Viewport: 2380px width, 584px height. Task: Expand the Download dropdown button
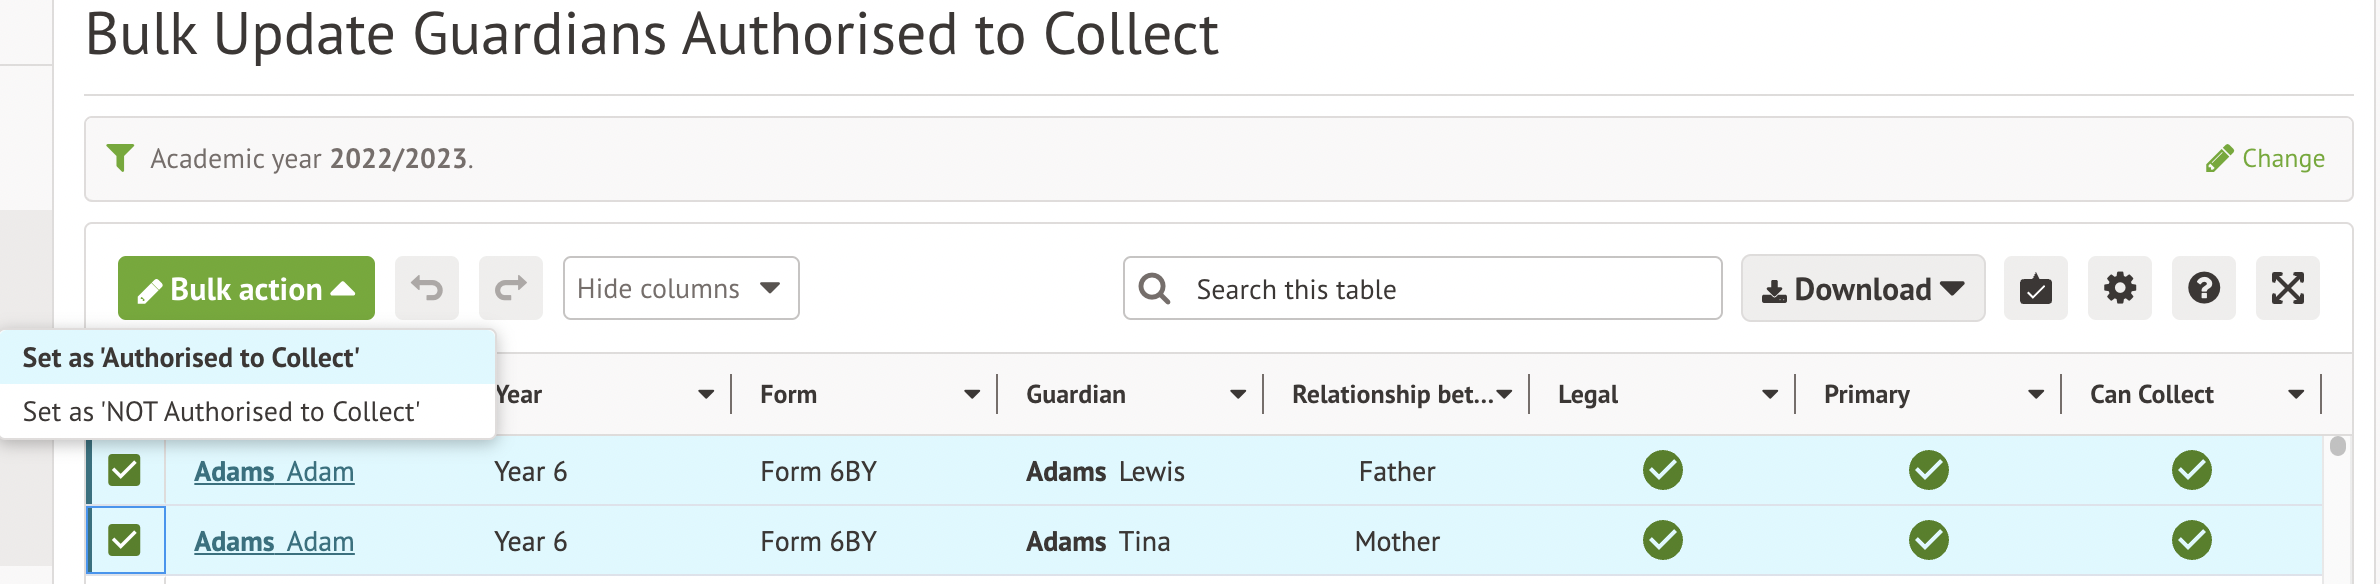click(1862, 289)
